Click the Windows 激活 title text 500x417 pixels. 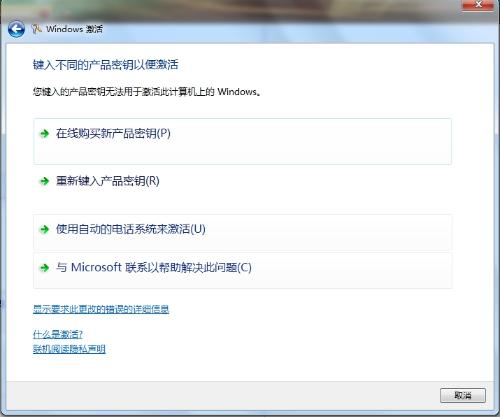(74, 29)
